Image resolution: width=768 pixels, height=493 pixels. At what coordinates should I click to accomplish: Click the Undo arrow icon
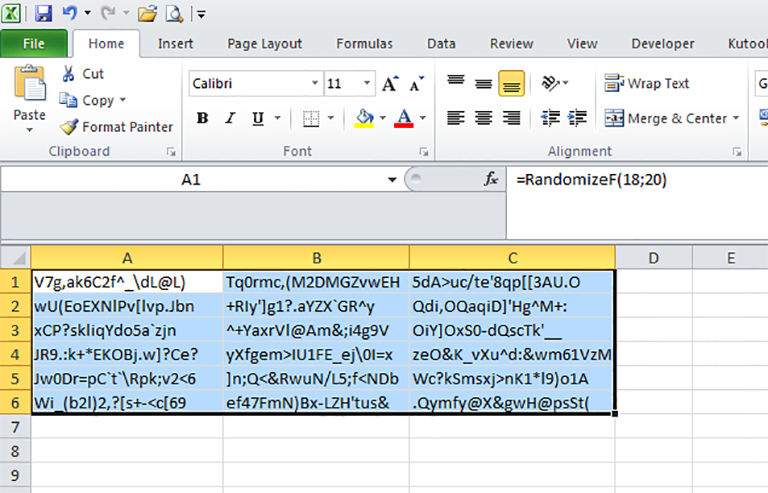(x=69, y=14)
